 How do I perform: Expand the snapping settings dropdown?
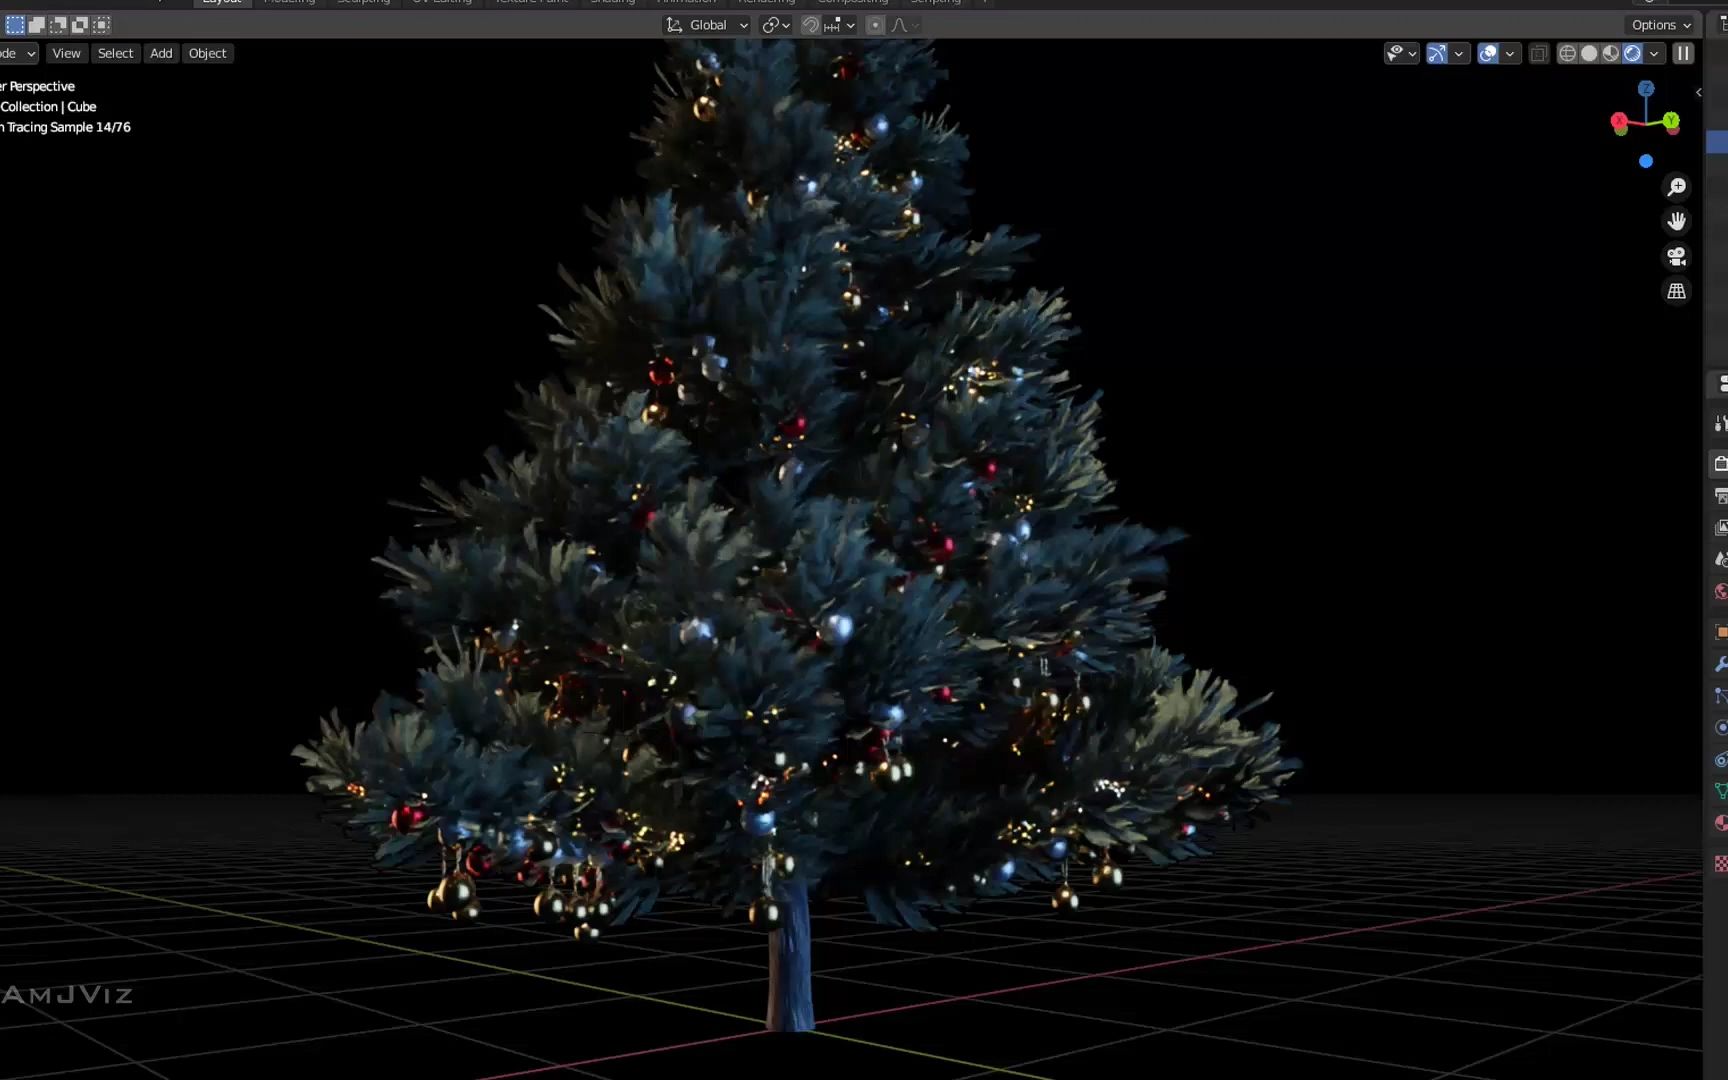(850, 25)
